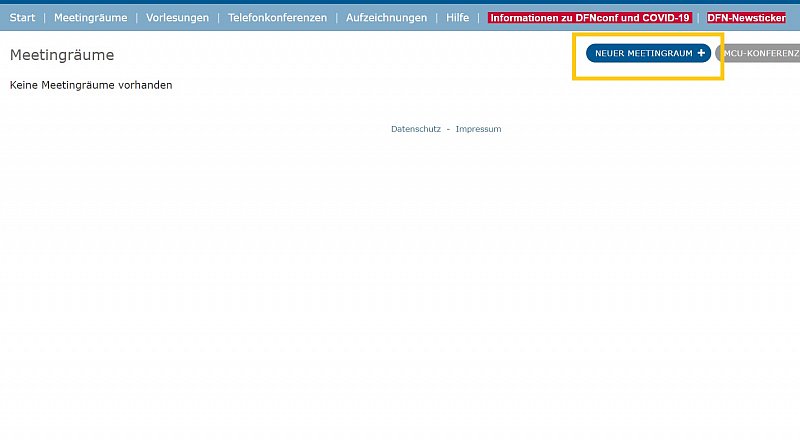800x442 pixels.
Task: Open the Datenschutz link
Action: (416, 129)
